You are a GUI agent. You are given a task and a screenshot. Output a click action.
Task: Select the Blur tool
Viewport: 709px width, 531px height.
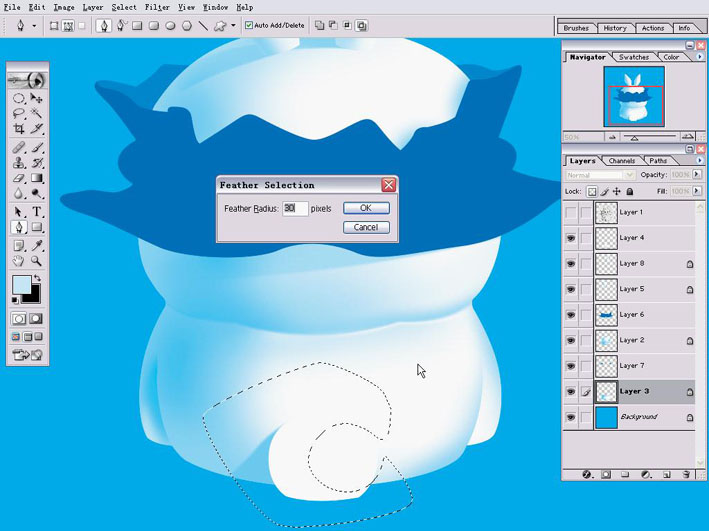tap(19, 194)
